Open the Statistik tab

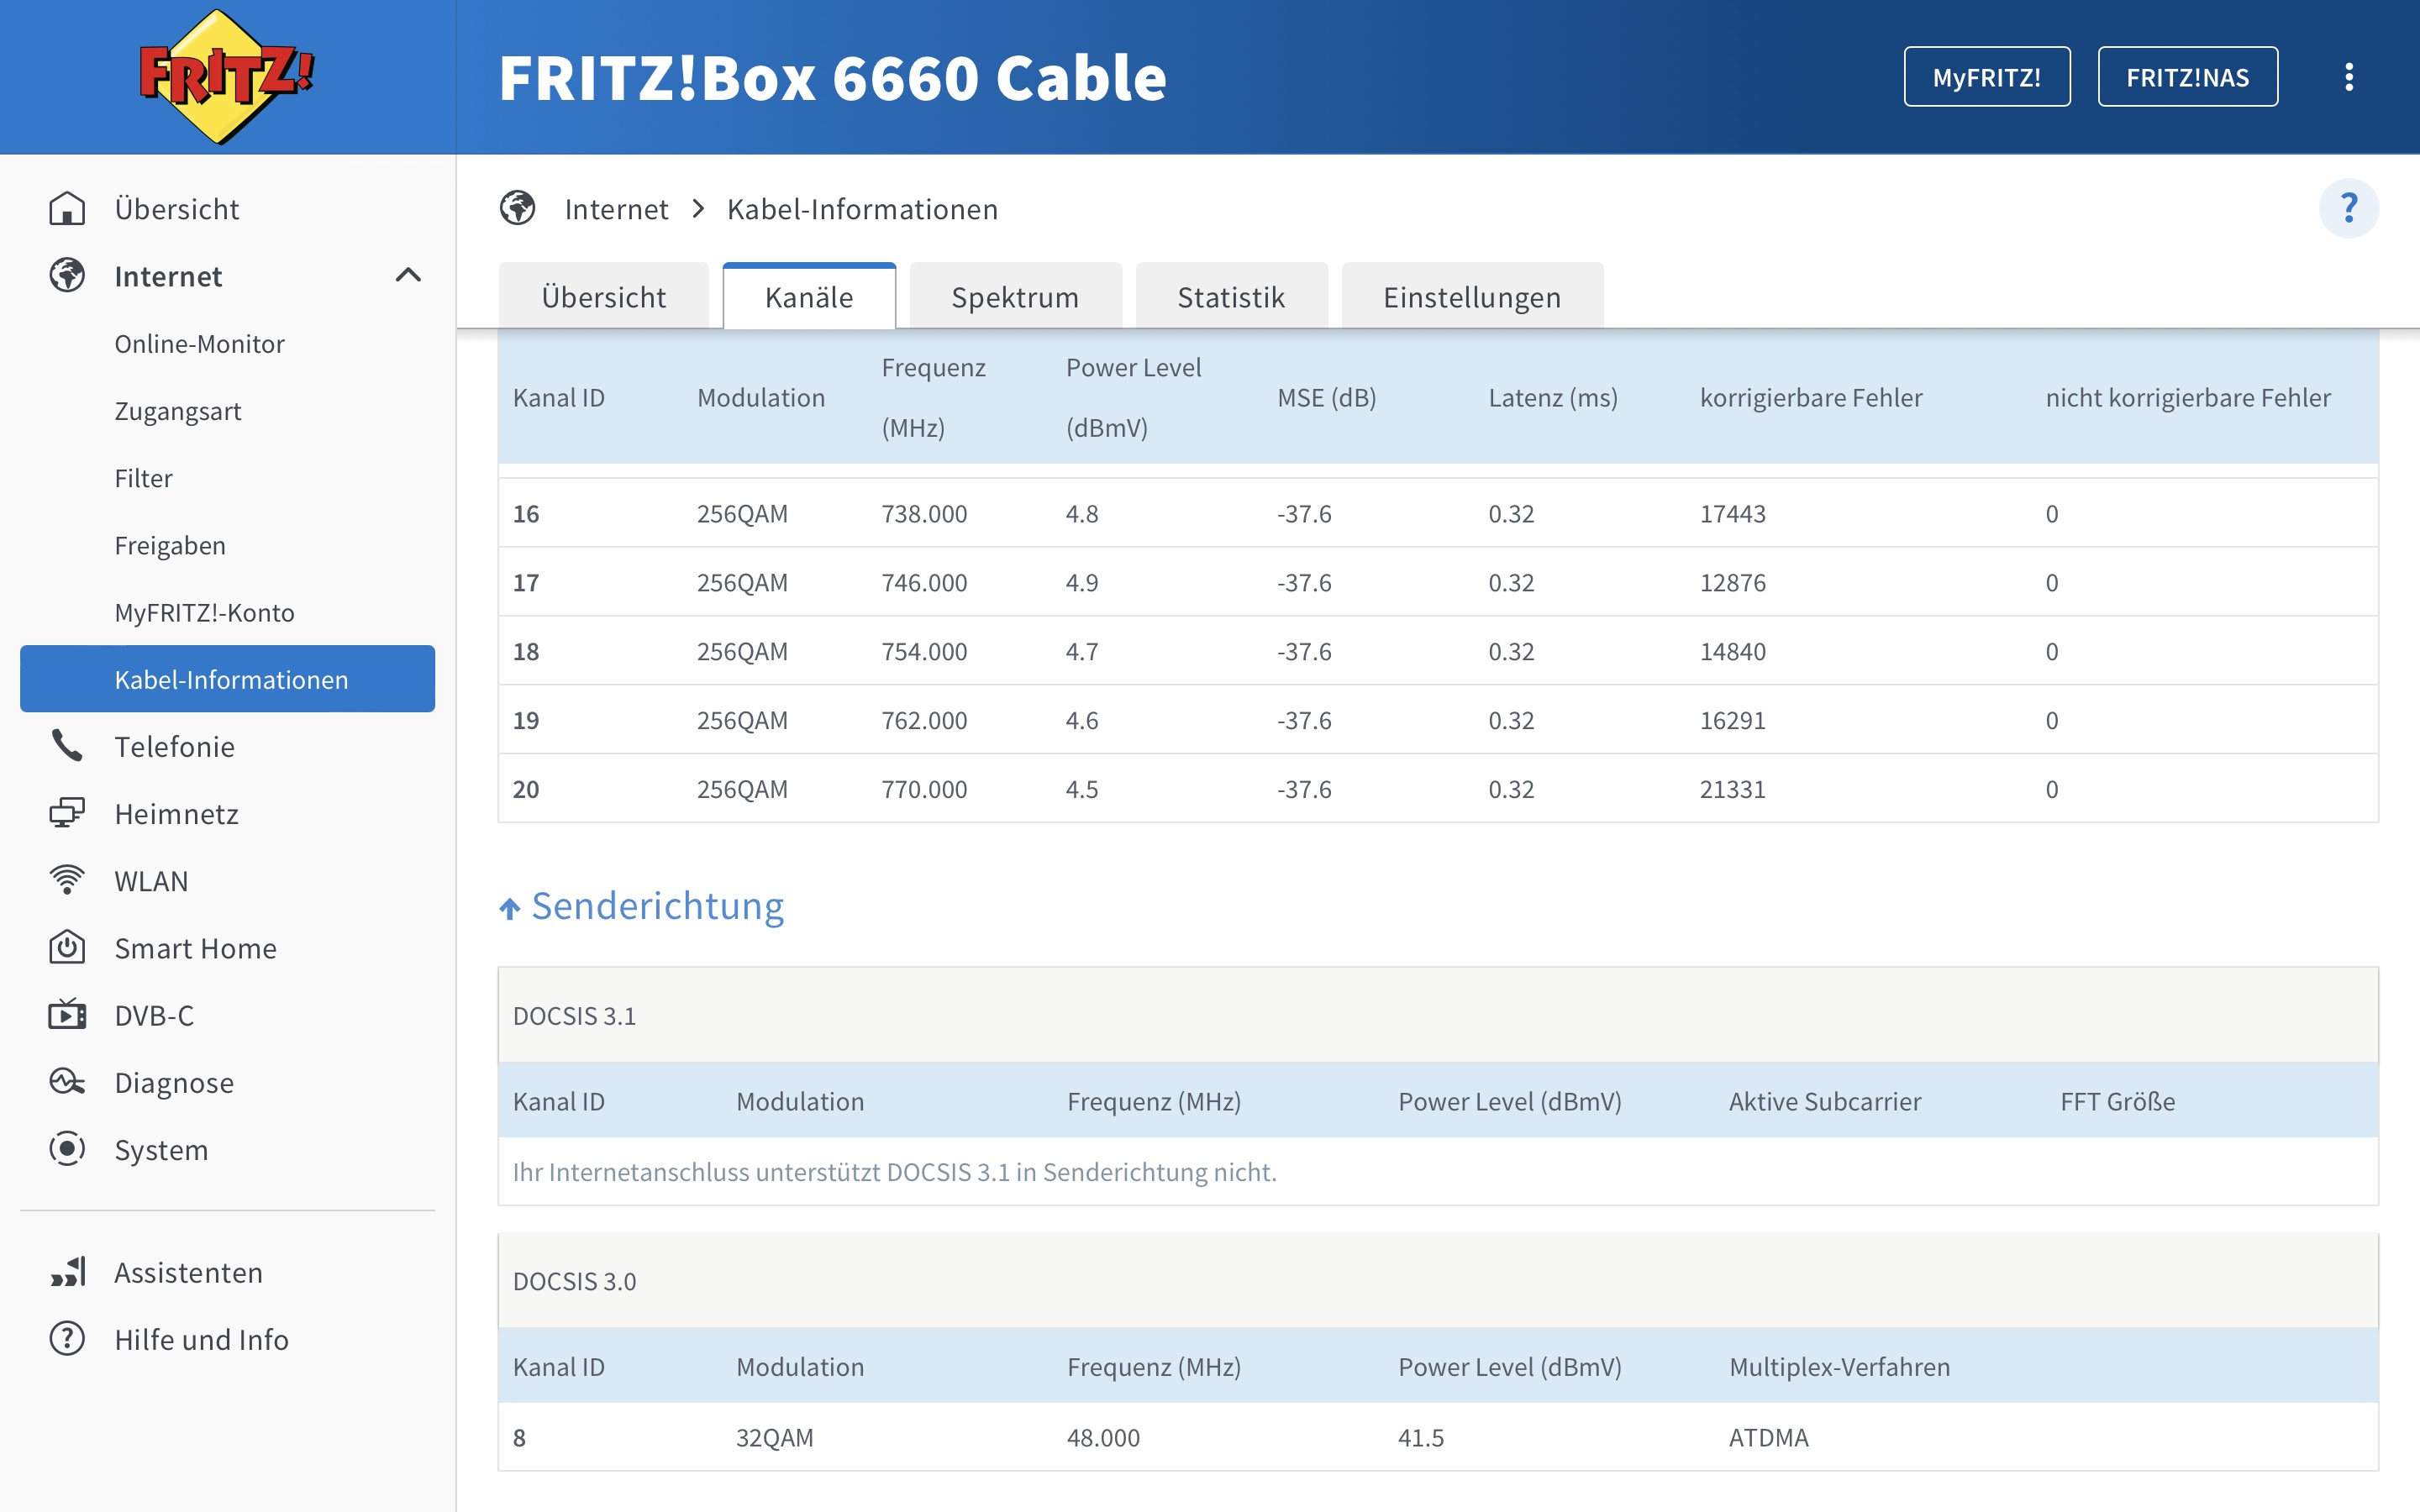coord(1230,297)
